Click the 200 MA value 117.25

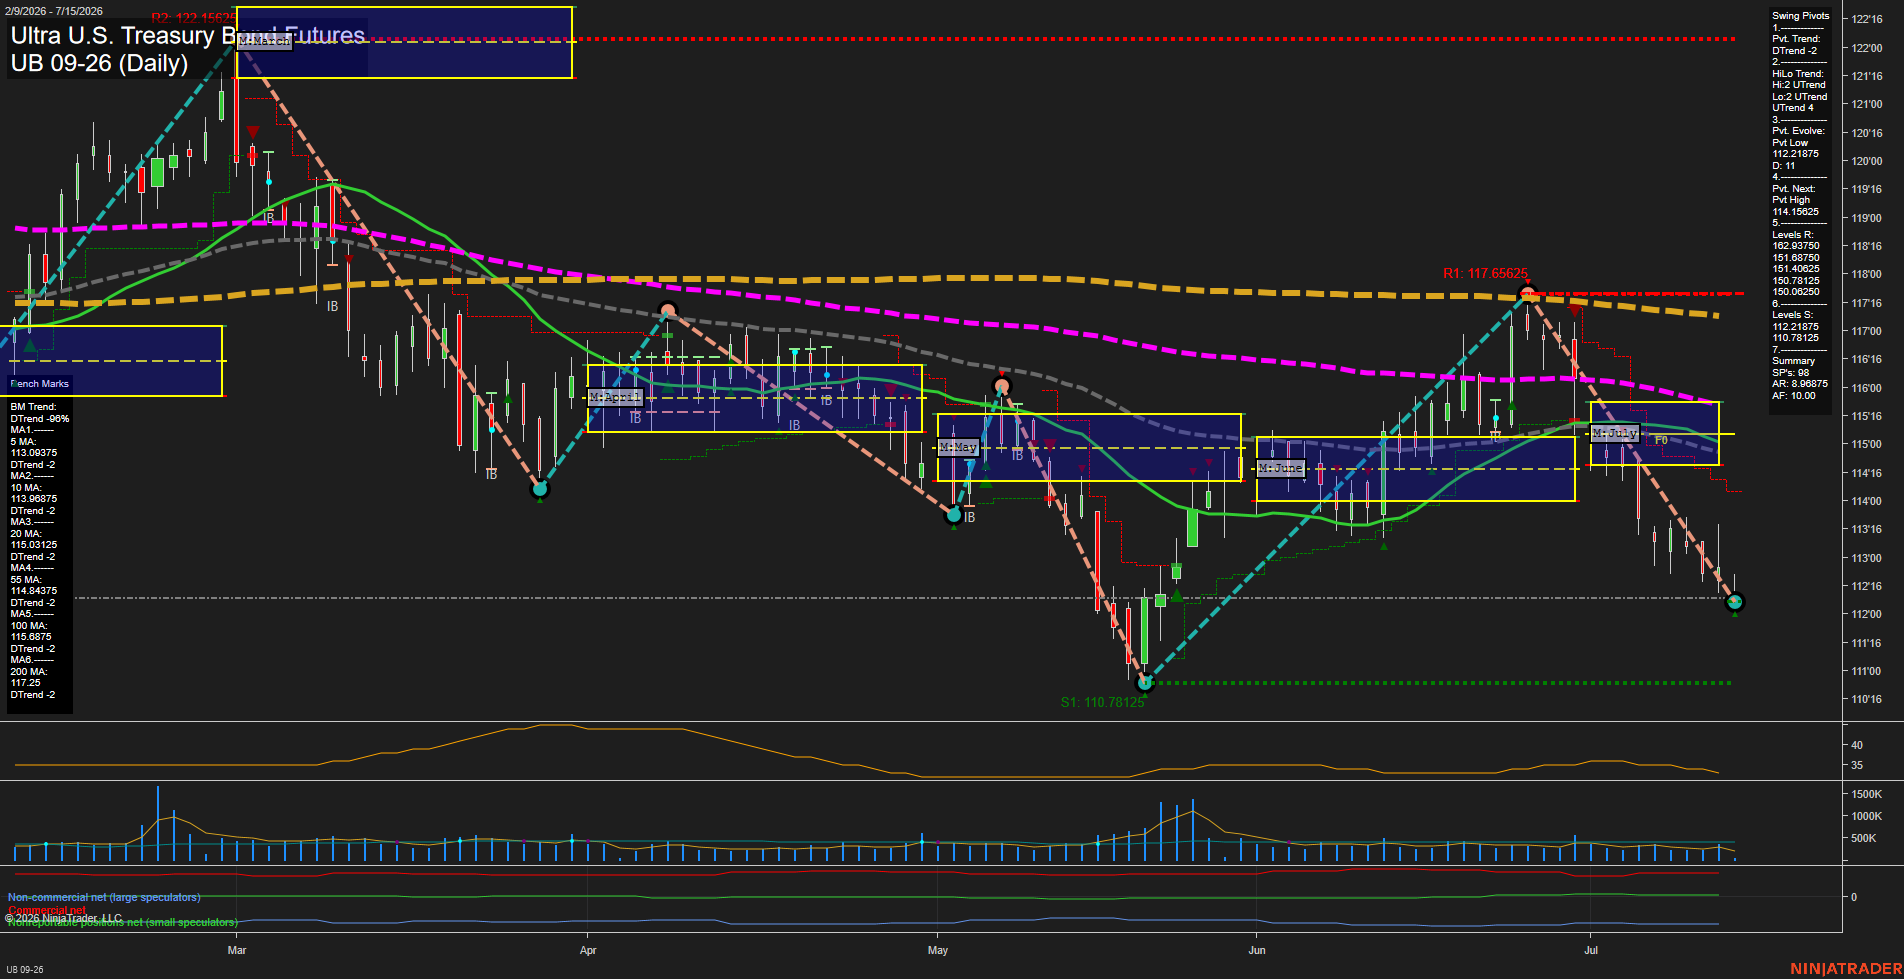point(26,683)
